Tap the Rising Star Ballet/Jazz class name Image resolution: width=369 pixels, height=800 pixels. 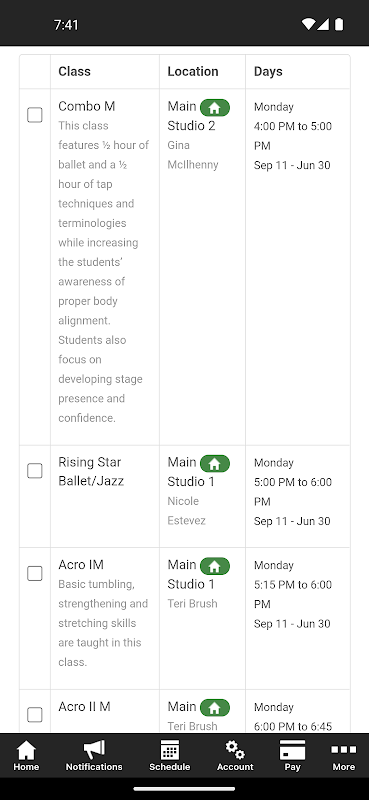[91, 471]
